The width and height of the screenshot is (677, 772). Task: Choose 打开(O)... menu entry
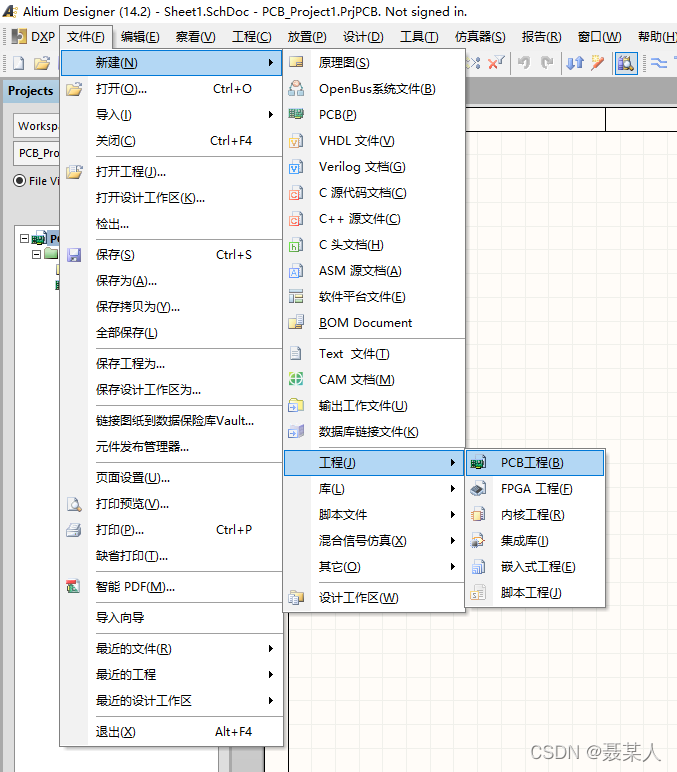172,89
